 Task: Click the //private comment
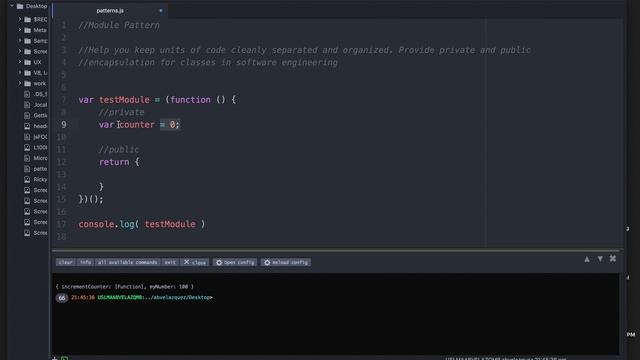pos(121,112)
